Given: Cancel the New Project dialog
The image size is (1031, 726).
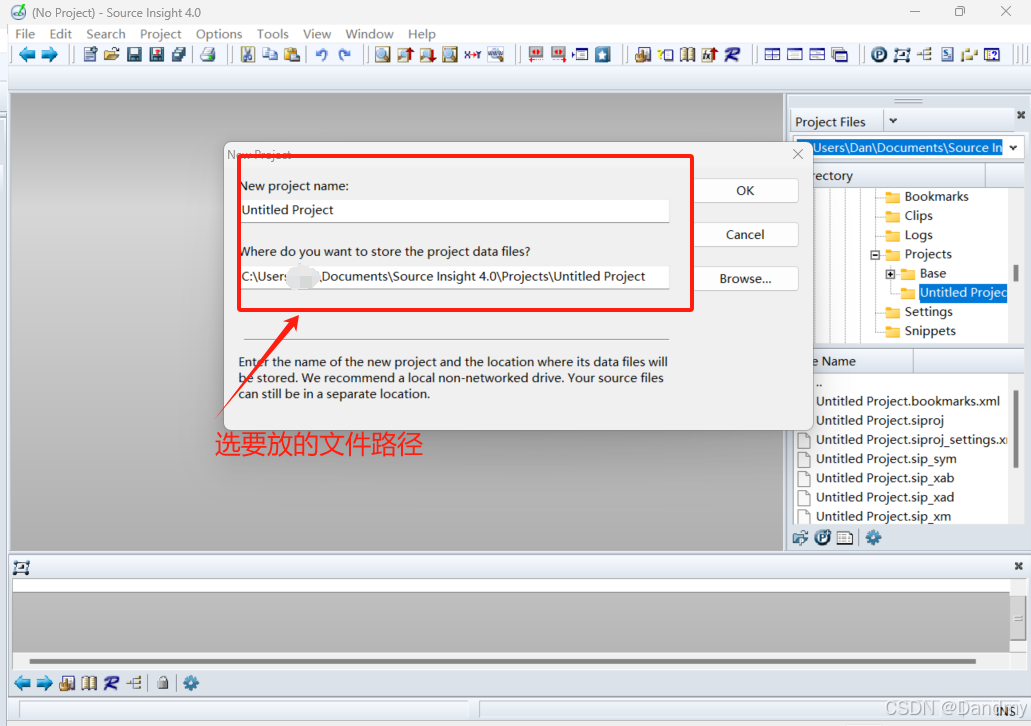Looking at the screenshot, I should click(x=745, y=235).
